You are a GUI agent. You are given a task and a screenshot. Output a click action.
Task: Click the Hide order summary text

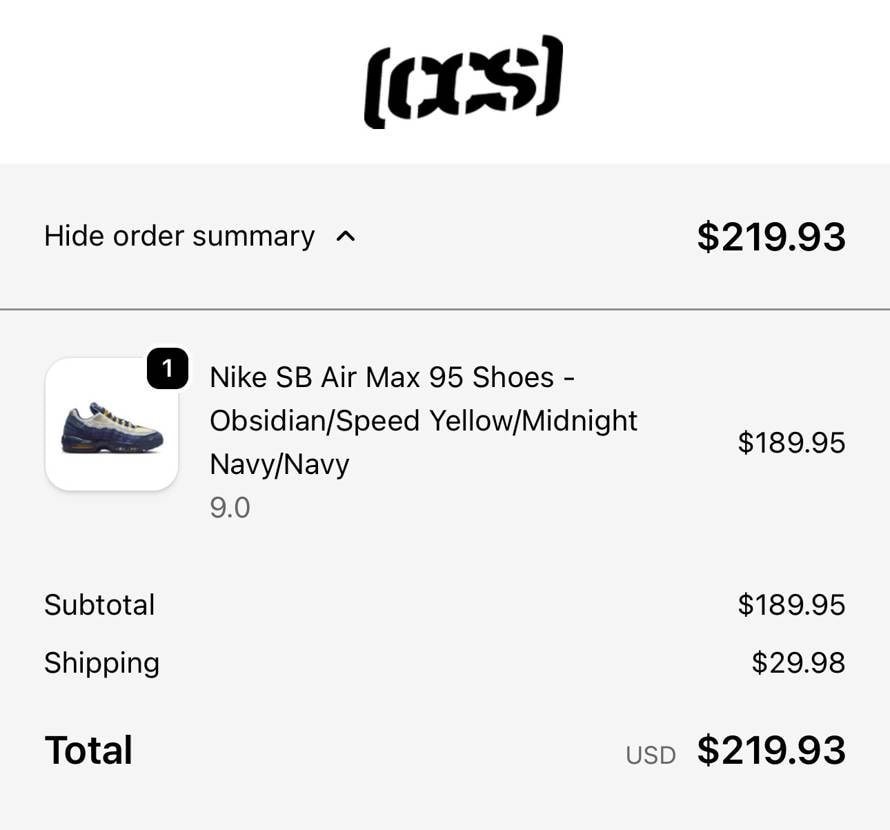[x=179, y=236]
